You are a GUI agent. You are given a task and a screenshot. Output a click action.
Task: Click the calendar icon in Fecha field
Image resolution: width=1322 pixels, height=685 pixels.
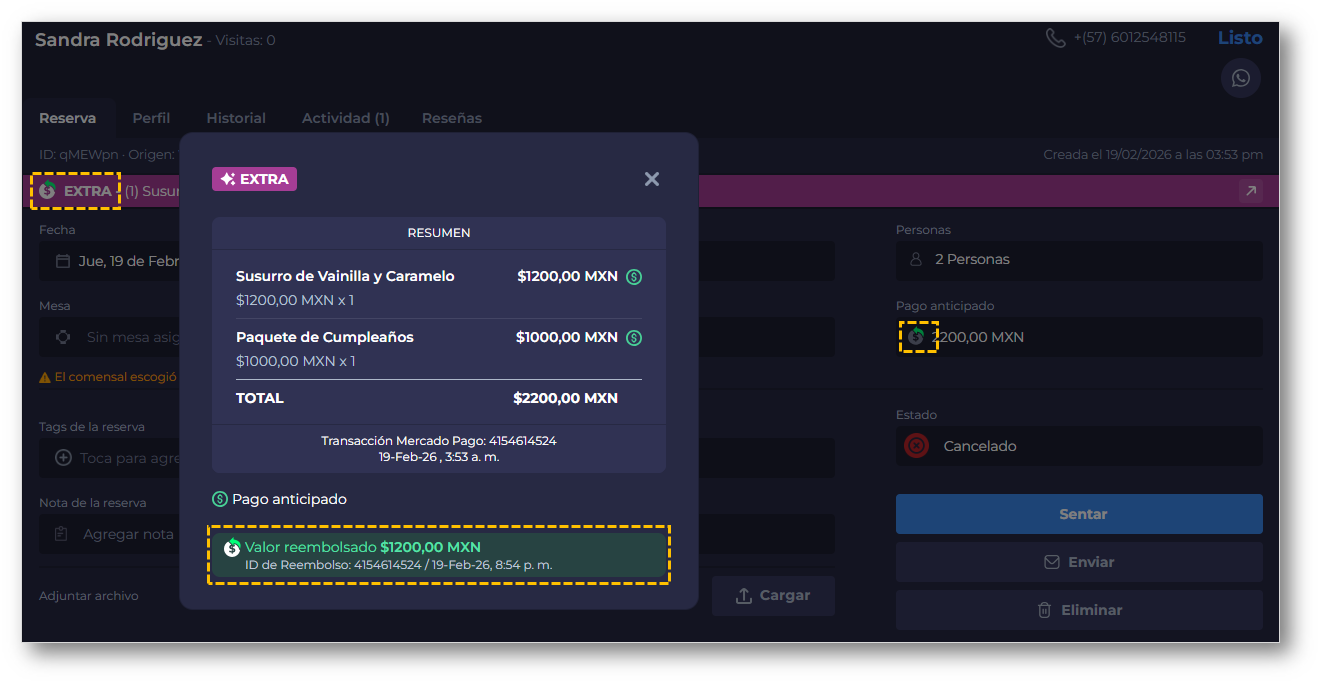point(63,261)
